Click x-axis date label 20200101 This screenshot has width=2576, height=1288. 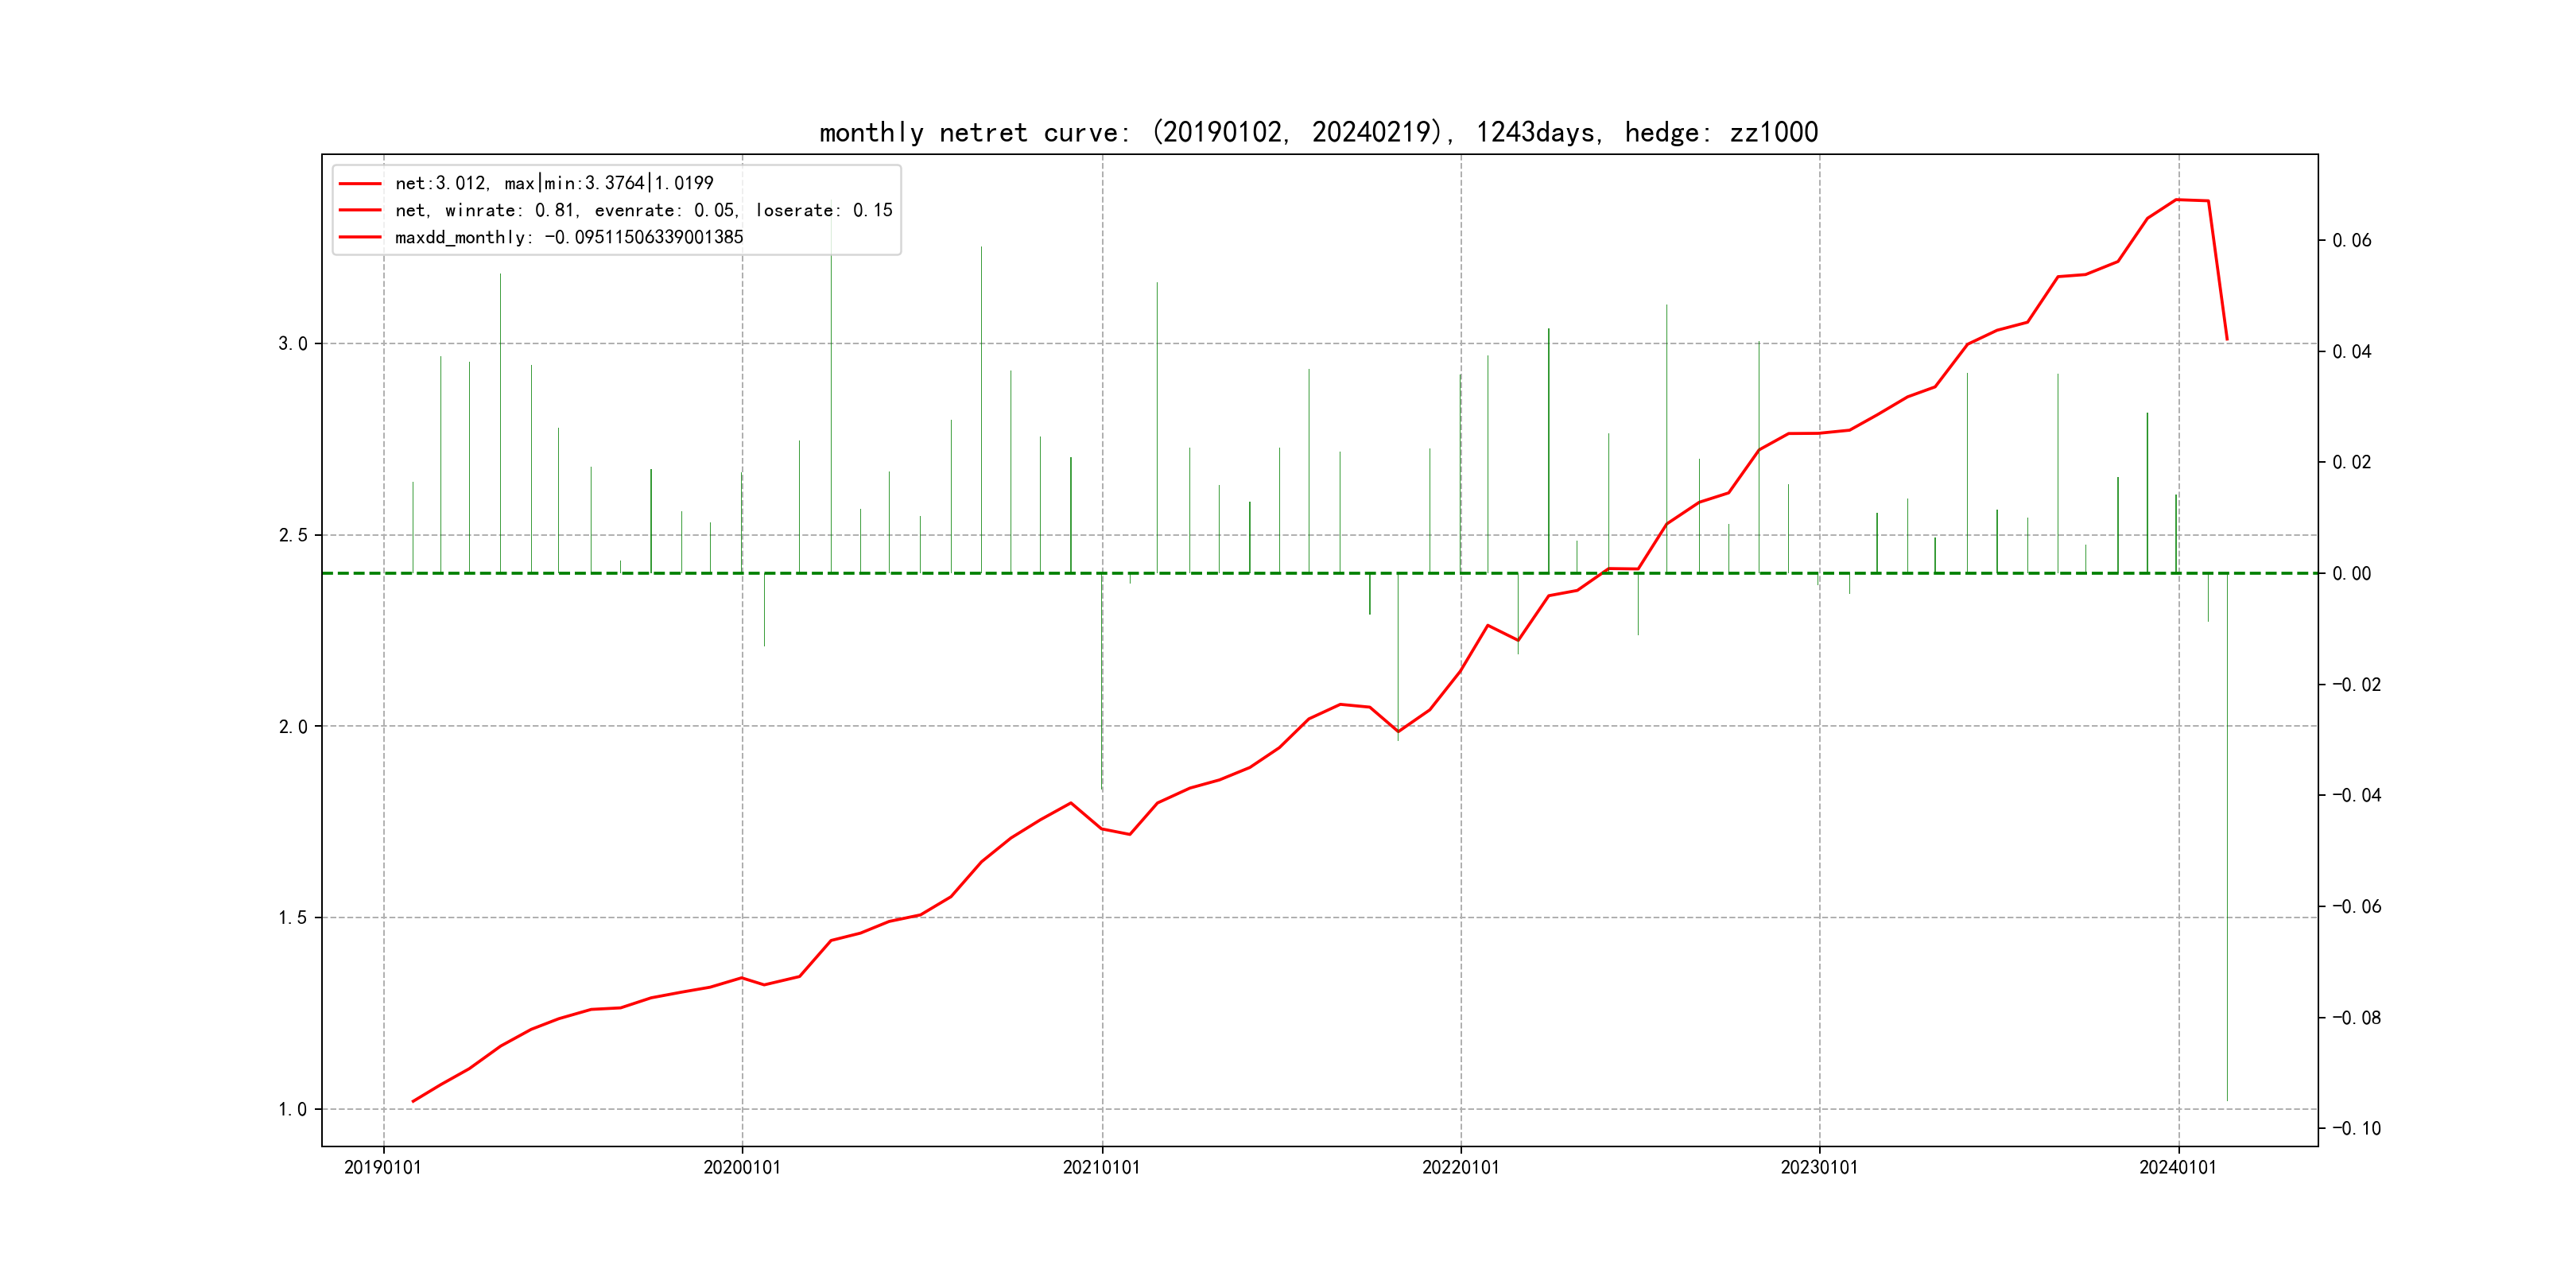(x=742, y=1167)
